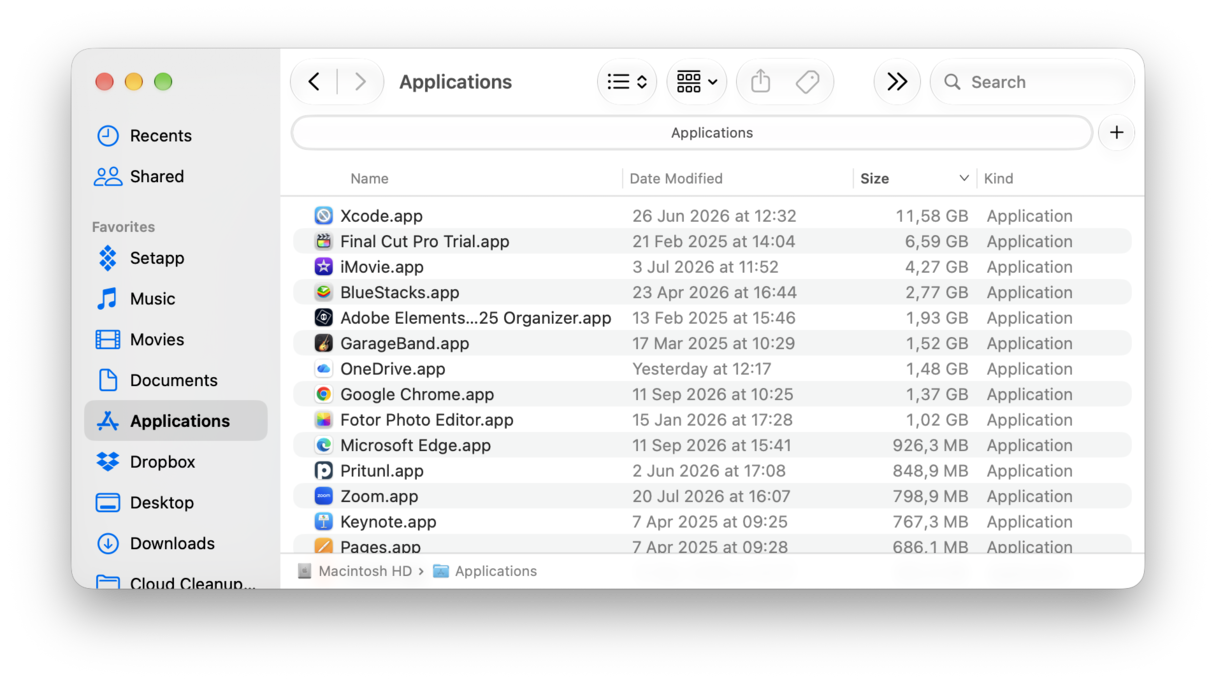The image size is (1216, 683).
Task: Select the Pritunl.app file name
Action: point(382,471)
